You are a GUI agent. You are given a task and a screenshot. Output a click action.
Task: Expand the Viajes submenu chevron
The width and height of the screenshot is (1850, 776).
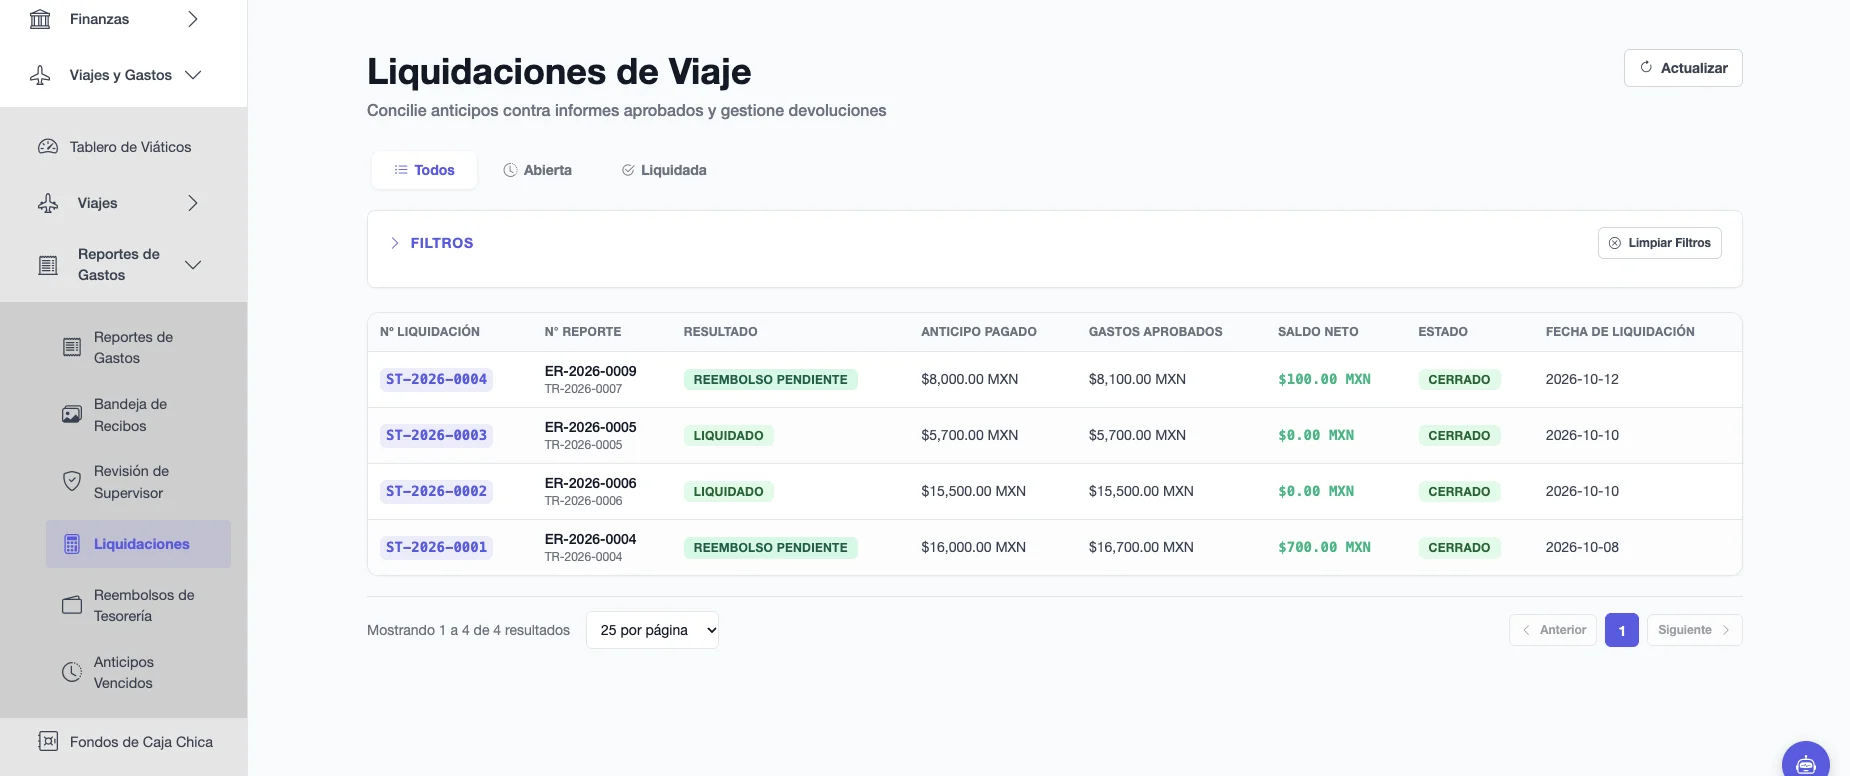[x=193, y=203]
